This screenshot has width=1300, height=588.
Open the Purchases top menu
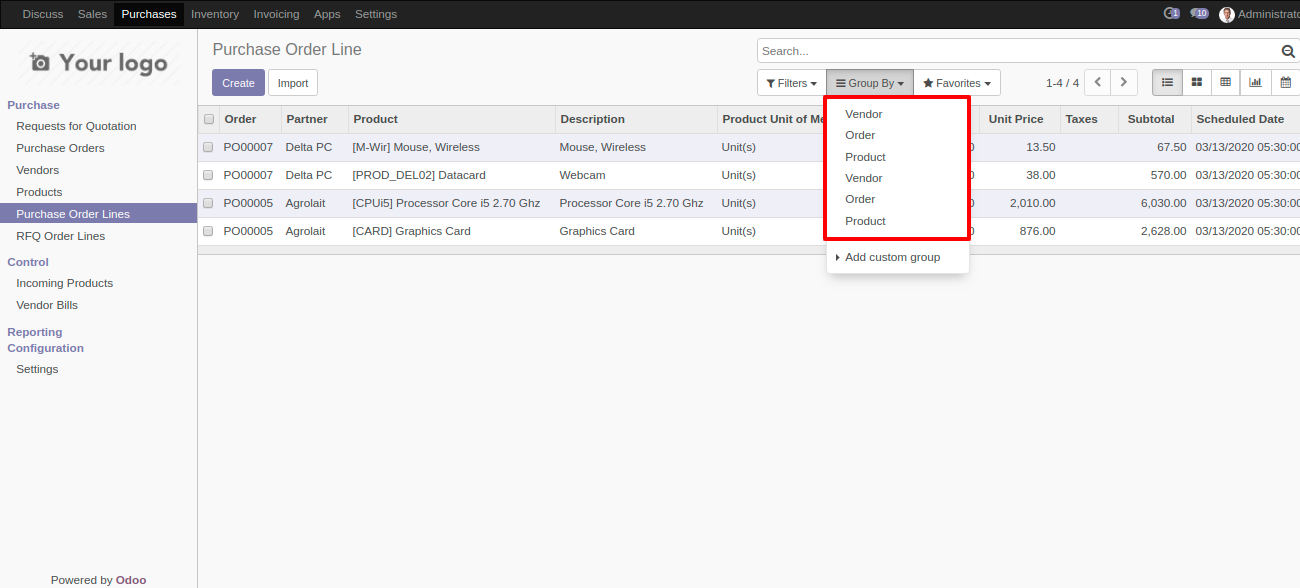click(x=149, y=14)
